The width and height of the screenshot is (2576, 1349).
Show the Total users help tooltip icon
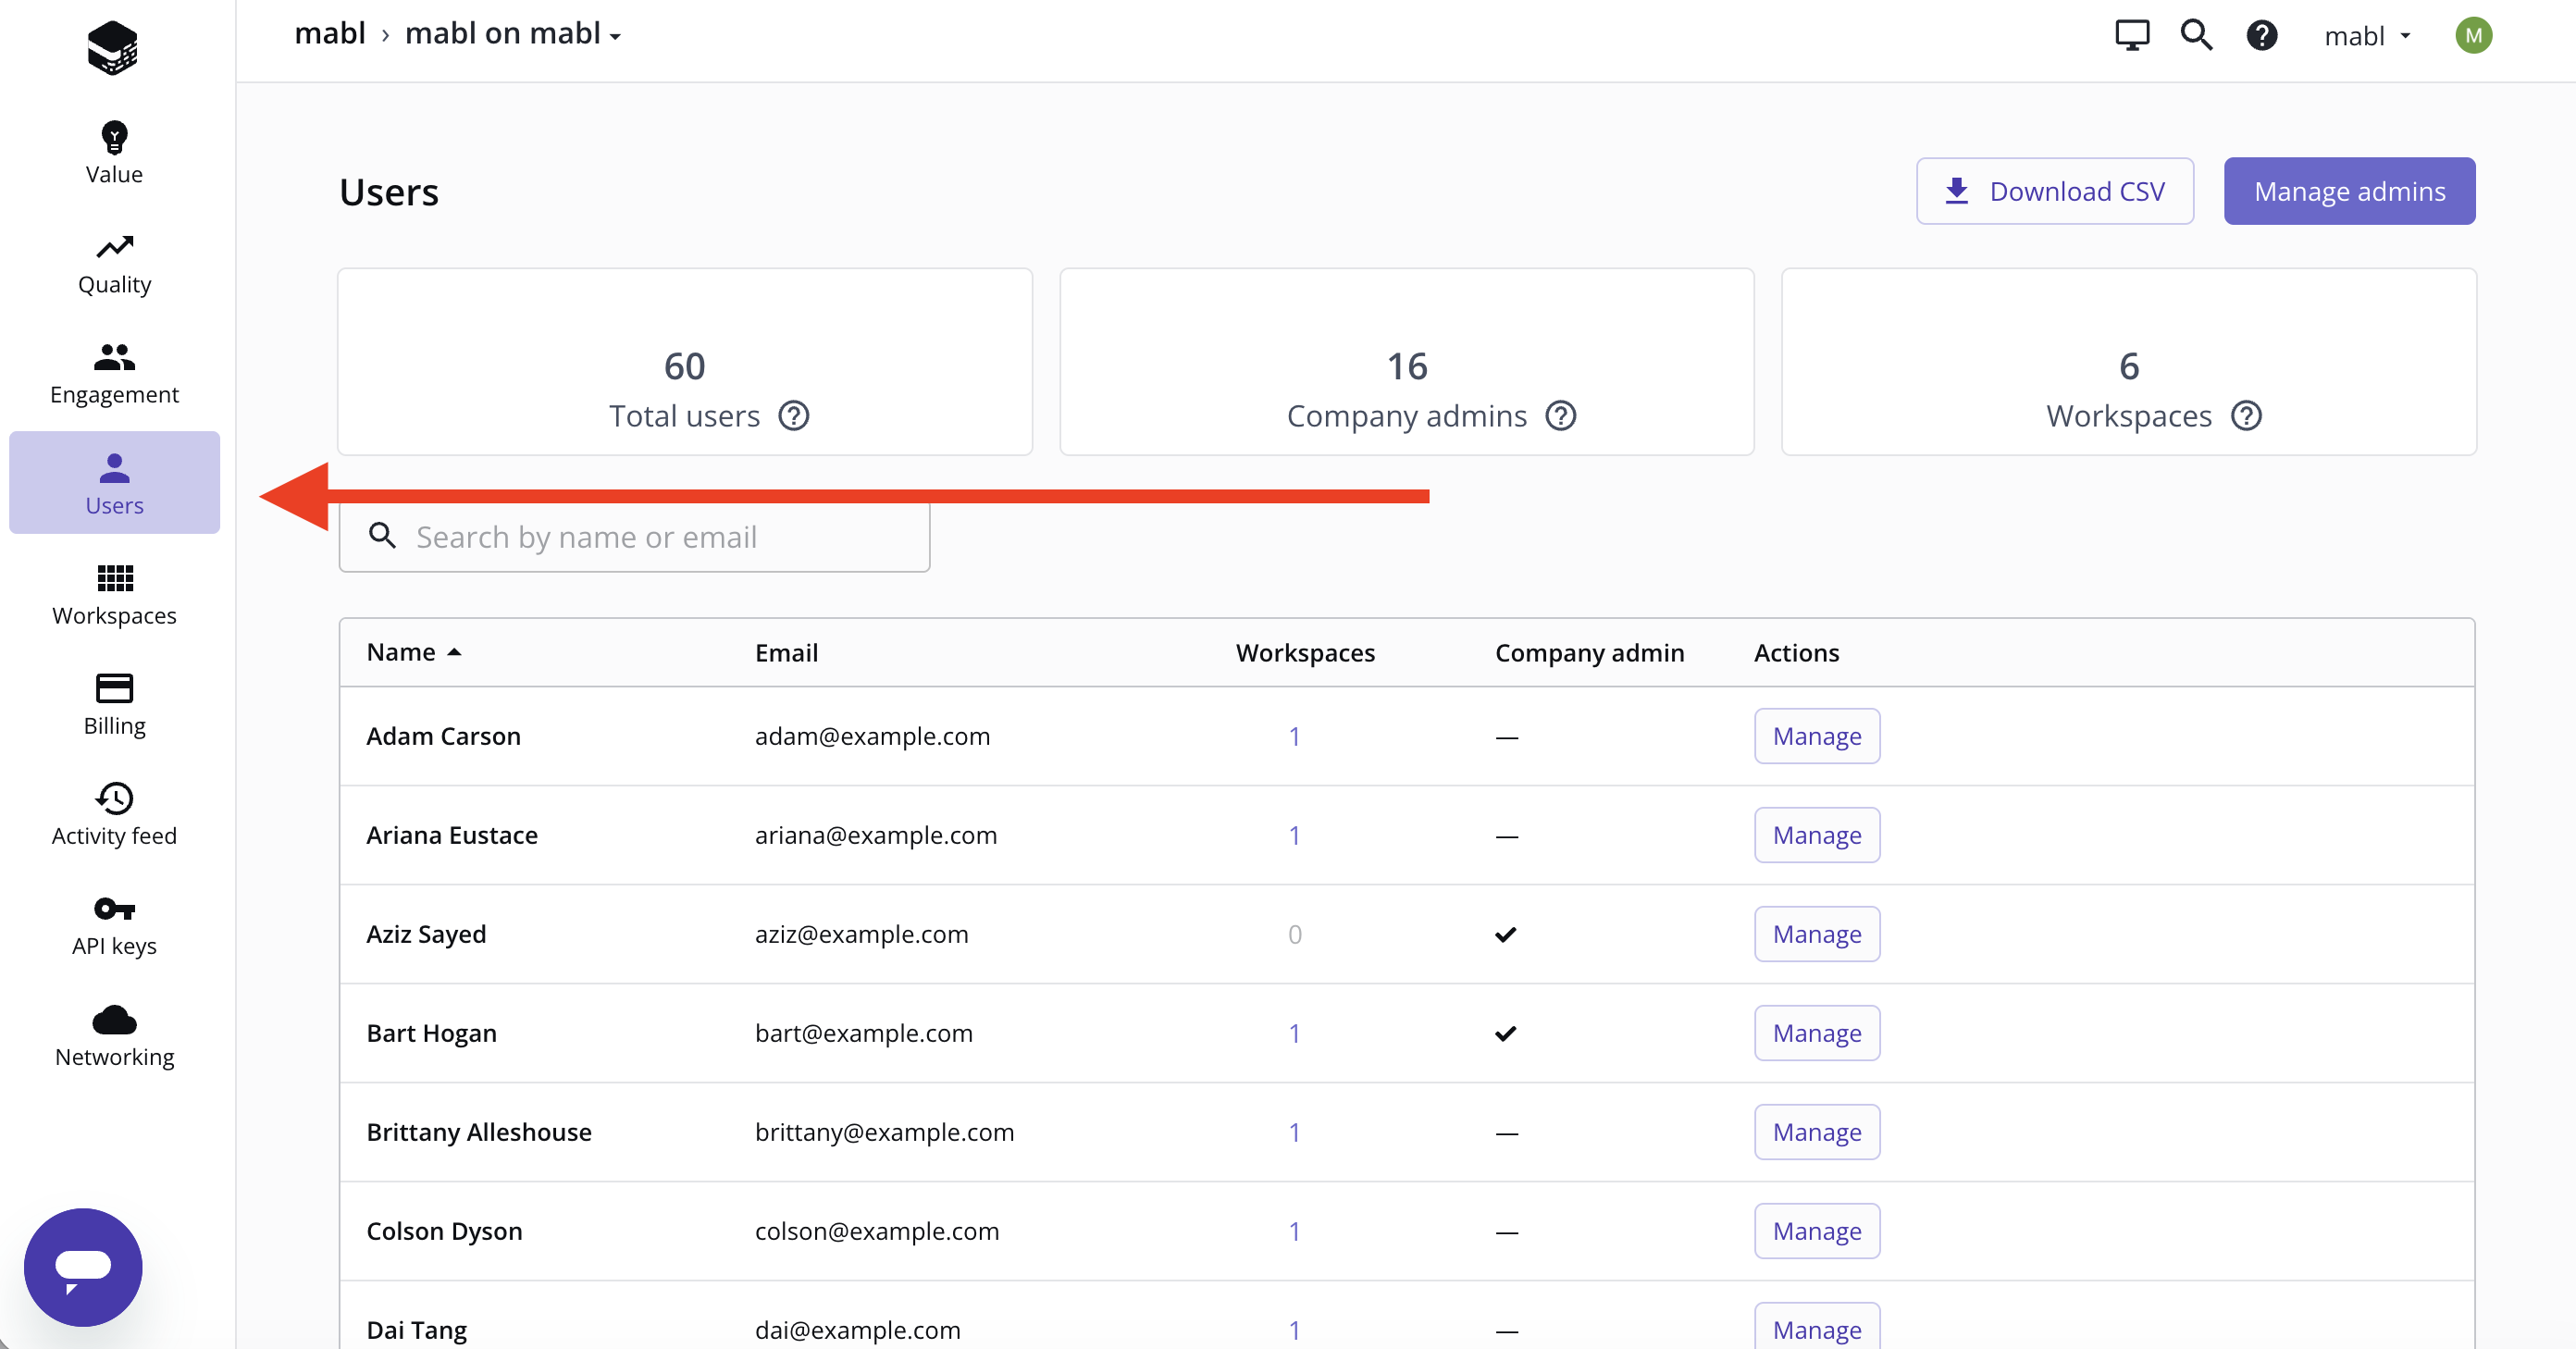[x=794, y=416]
